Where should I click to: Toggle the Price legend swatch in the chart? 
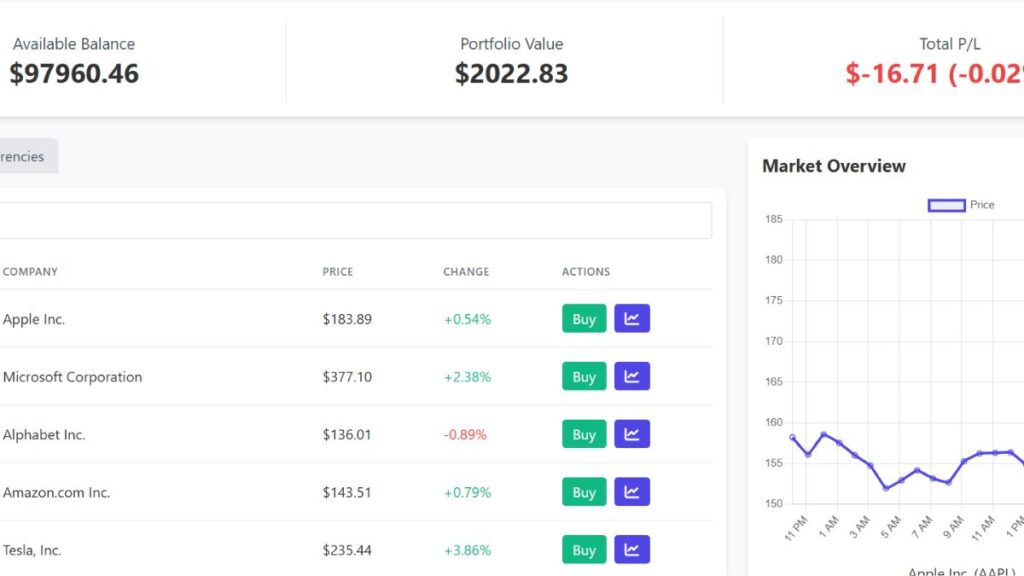click(946, 205)
